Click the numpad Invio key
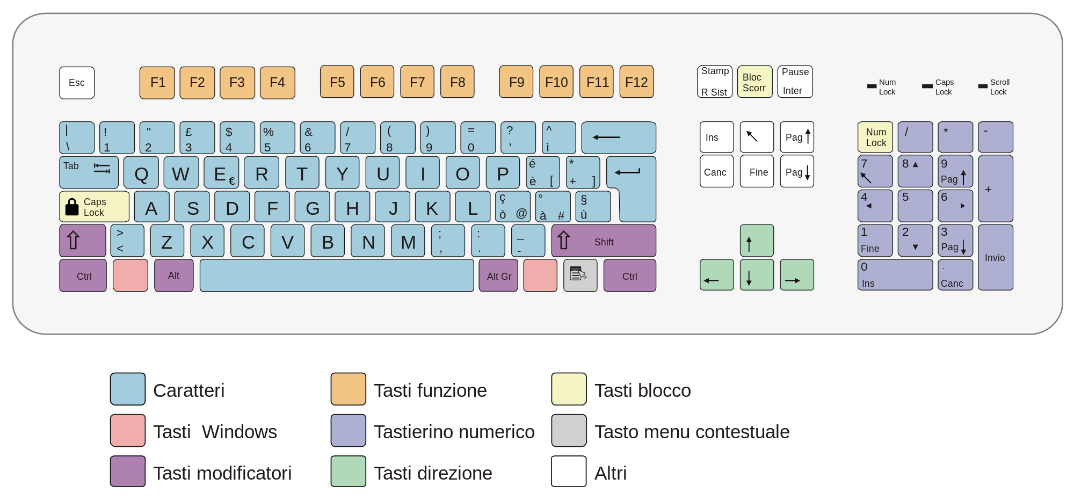The height and width of the screenshot is (500, 1074). coord(995,258)
